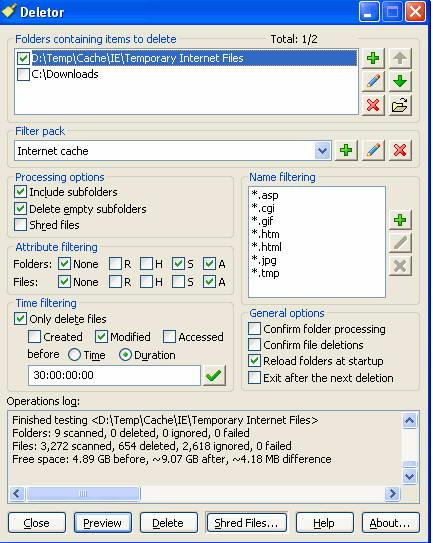This screenshot has width=433, height=543.
Task: Click the horizontal scrollbar thumb in log
Action: tap(83, 493)
